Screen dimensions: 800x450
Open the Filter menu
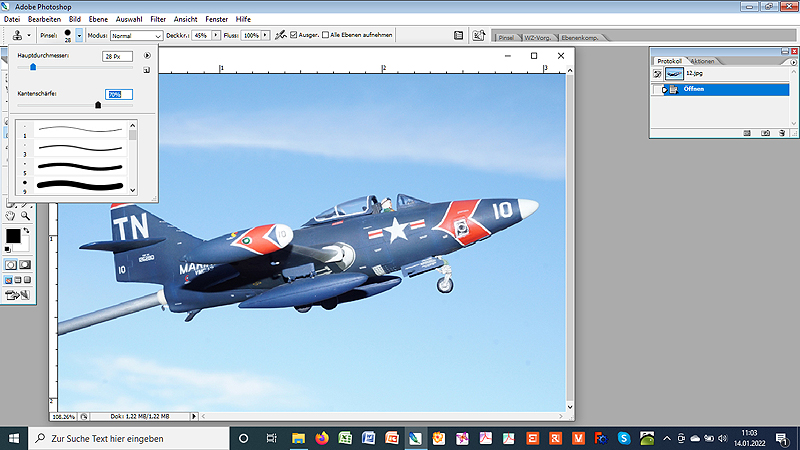pyautogui.click(x=158, y=19)
